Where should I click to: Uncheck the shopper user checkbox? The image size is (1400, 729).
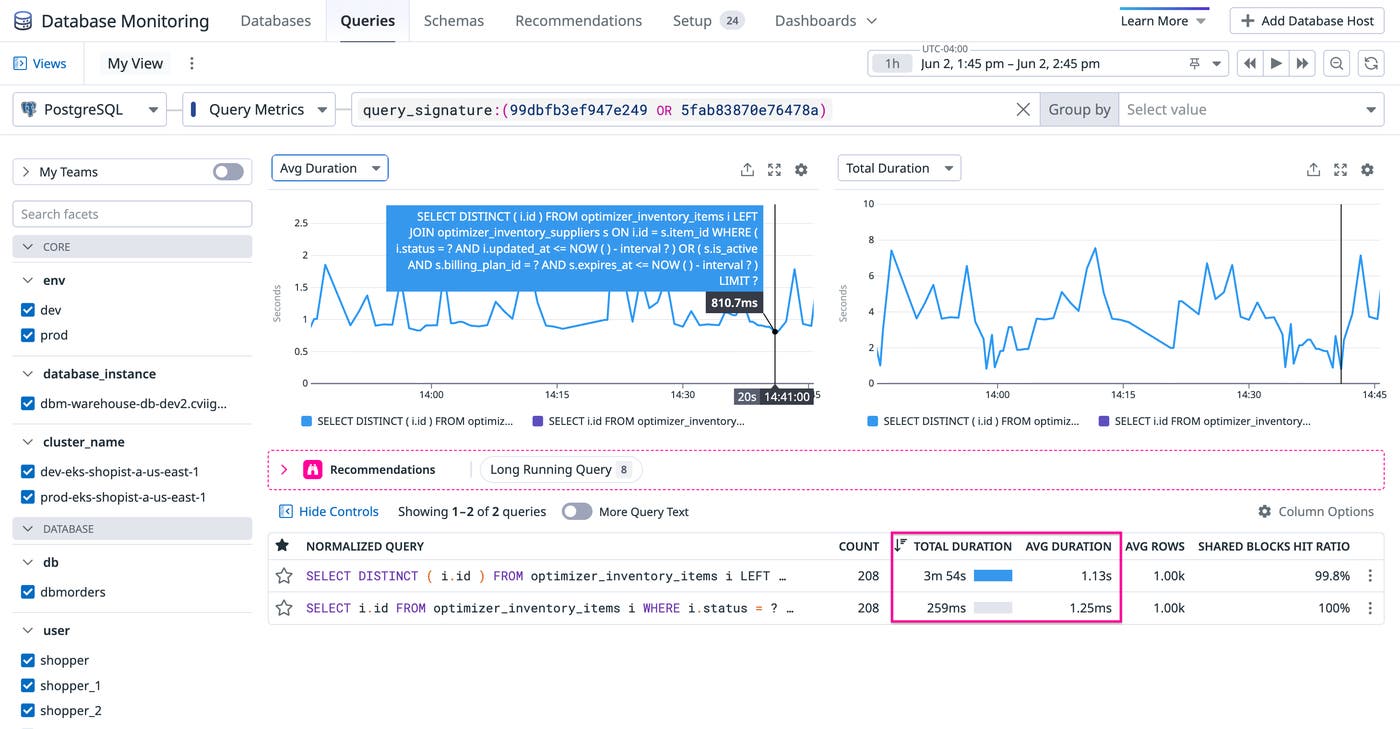point(28,660)
